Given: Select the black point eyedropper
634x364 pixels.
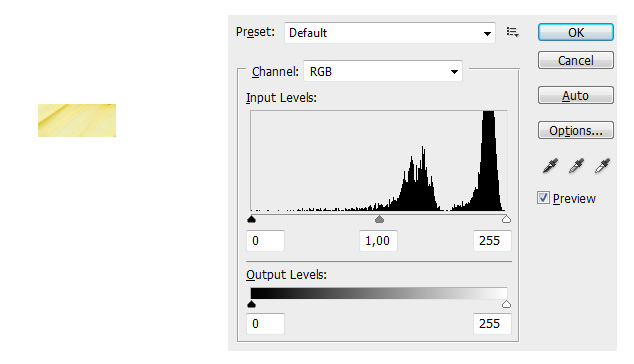Looking at the screenshot, I should (x=550, y=165).
